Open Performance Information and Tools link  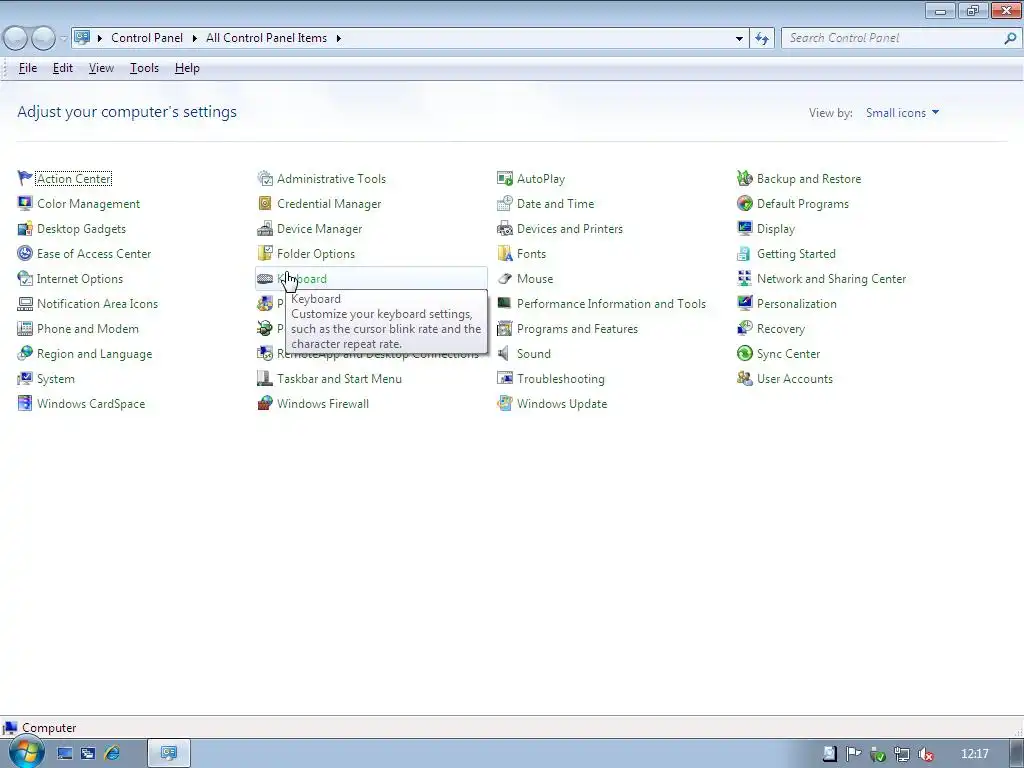pos(611,304)
